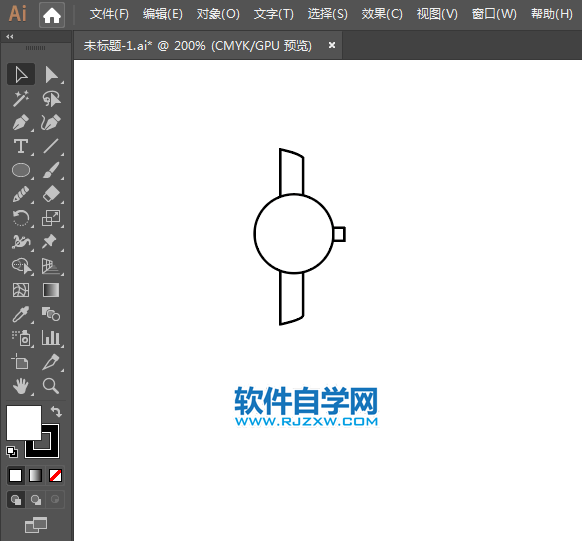This screenshot has width=582, height=541.
Task: Switch to the 未标题-1.ai document tab
Action: tap(197, 46)
